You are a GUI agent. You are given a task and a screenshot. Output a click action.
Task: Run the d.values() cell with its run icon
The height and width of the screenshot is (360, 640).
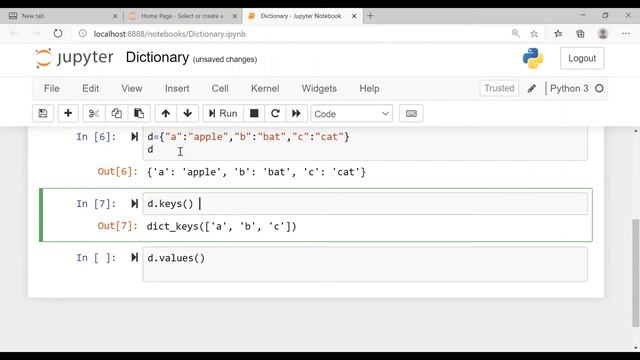(x=134, y=258)
